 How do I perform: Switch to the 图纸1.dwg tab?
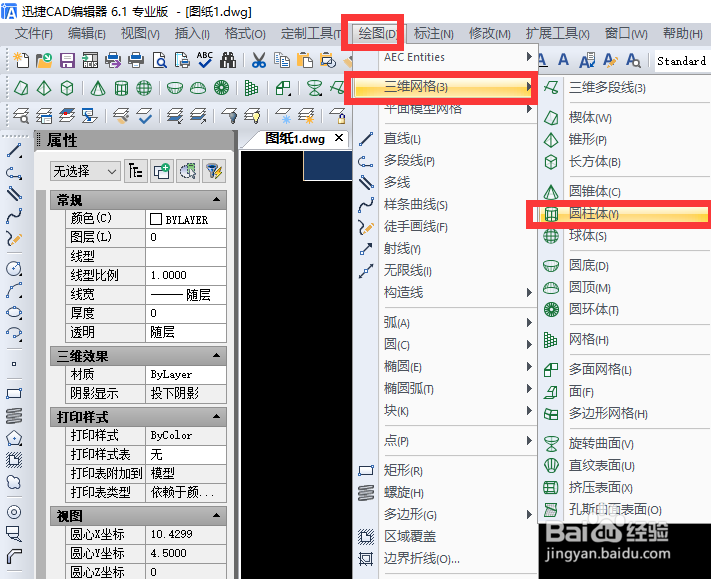[295, 138]
